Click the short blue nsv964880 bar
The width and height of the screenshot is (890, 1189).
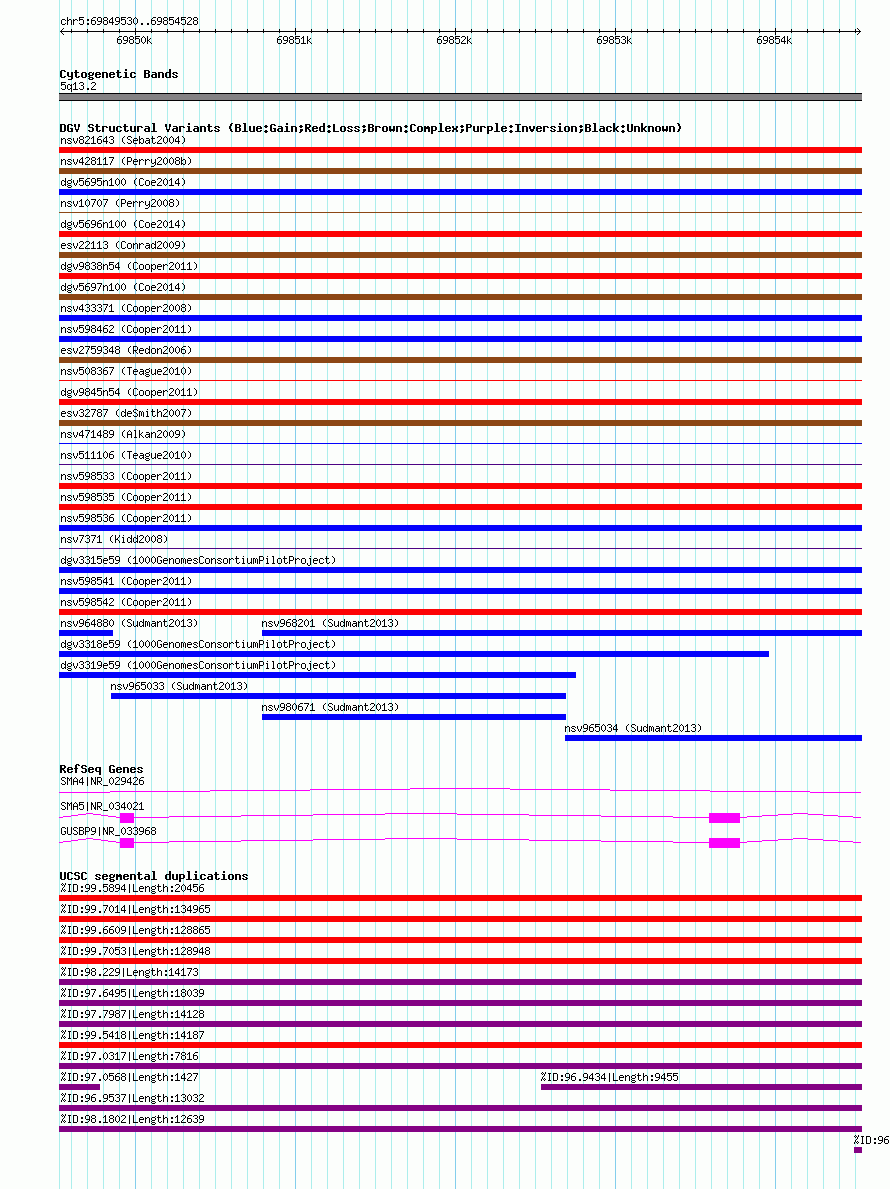click(86, 632)
